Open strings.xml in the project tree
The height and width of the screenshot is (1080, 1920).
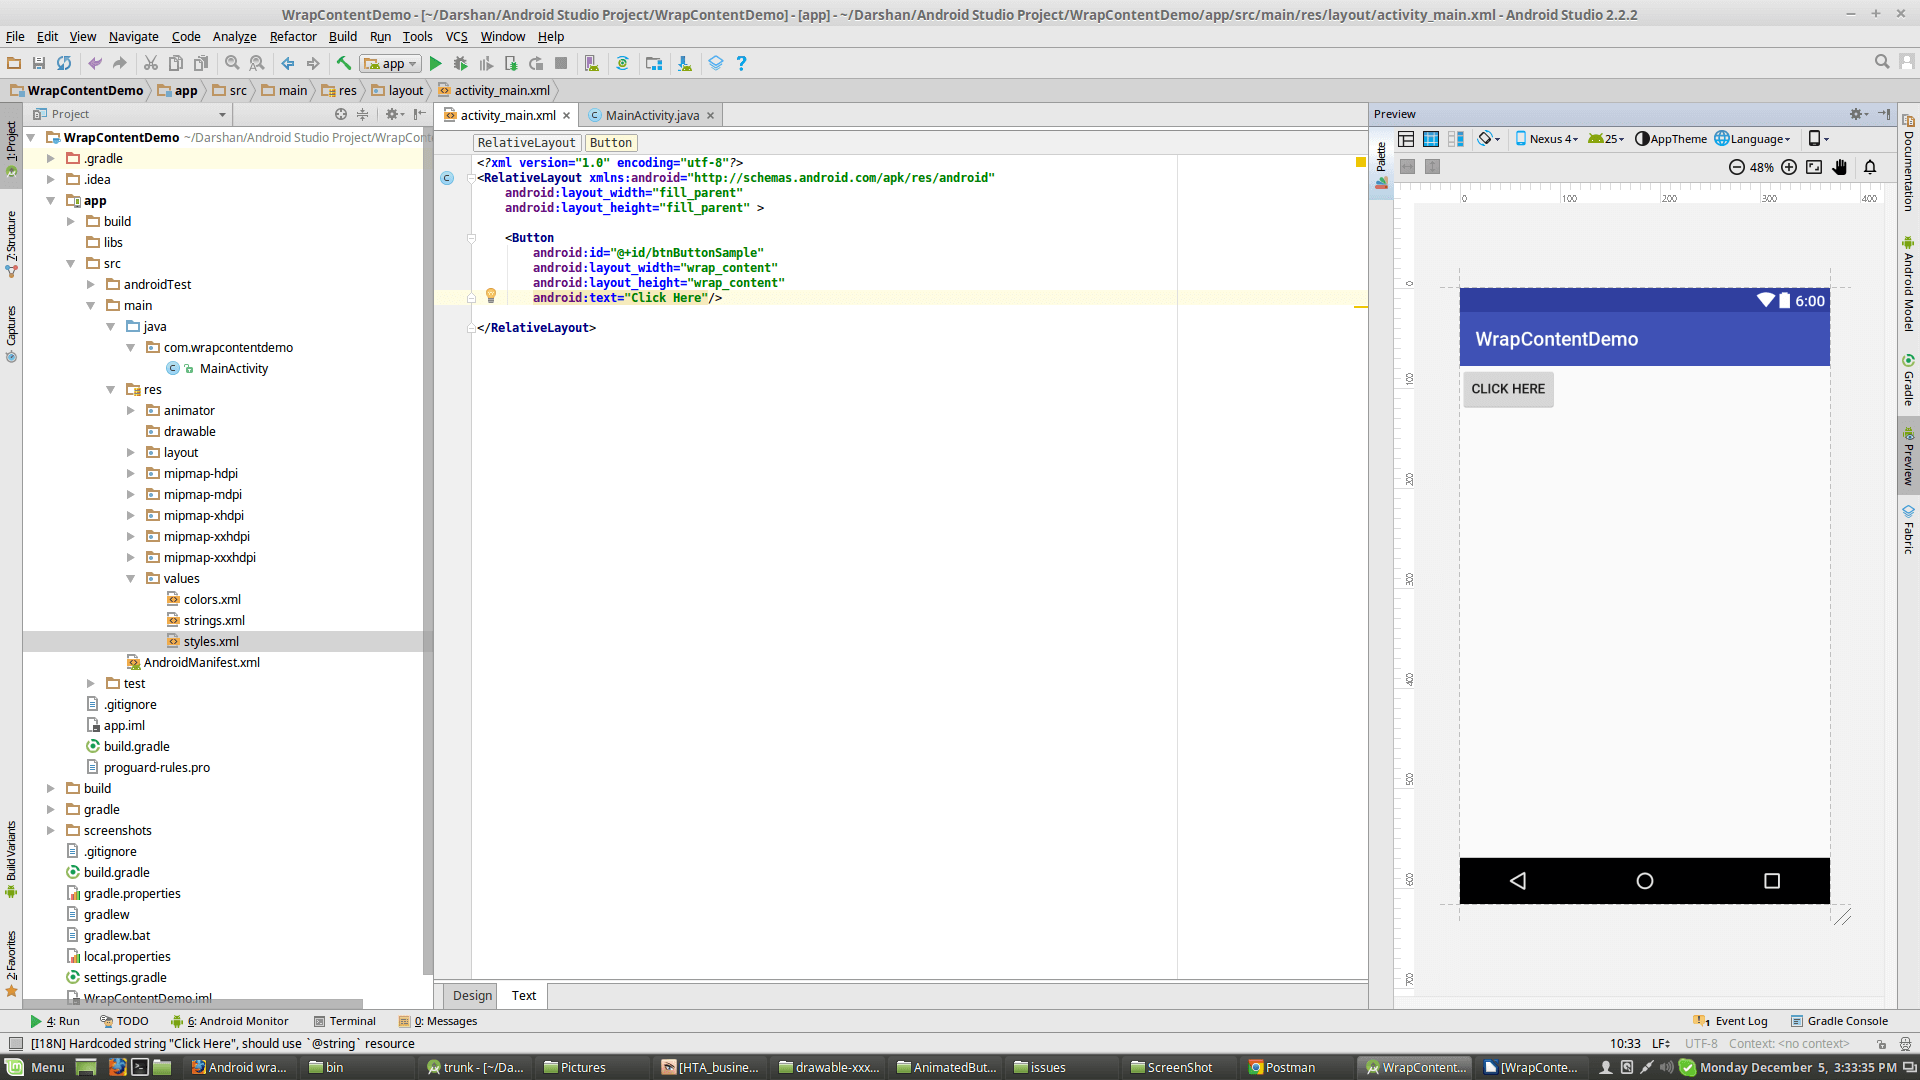click(x=214, y=620)
